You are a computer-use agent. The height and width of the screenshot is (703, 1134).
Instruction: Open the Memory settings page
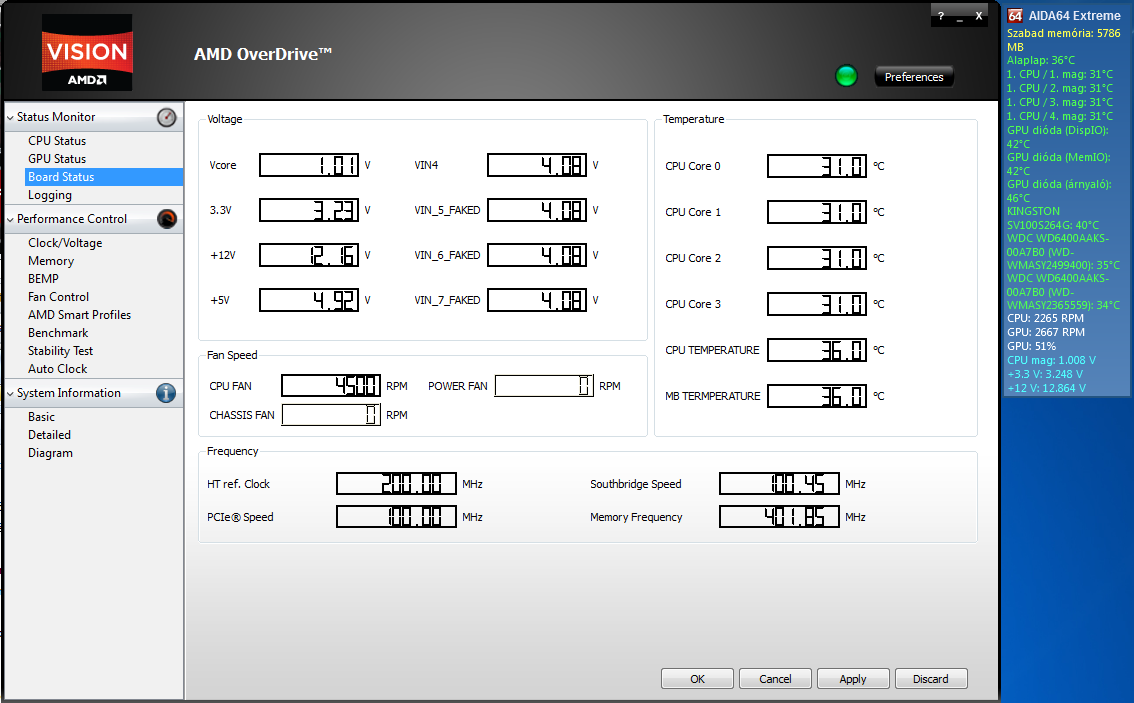click(51, 261)
